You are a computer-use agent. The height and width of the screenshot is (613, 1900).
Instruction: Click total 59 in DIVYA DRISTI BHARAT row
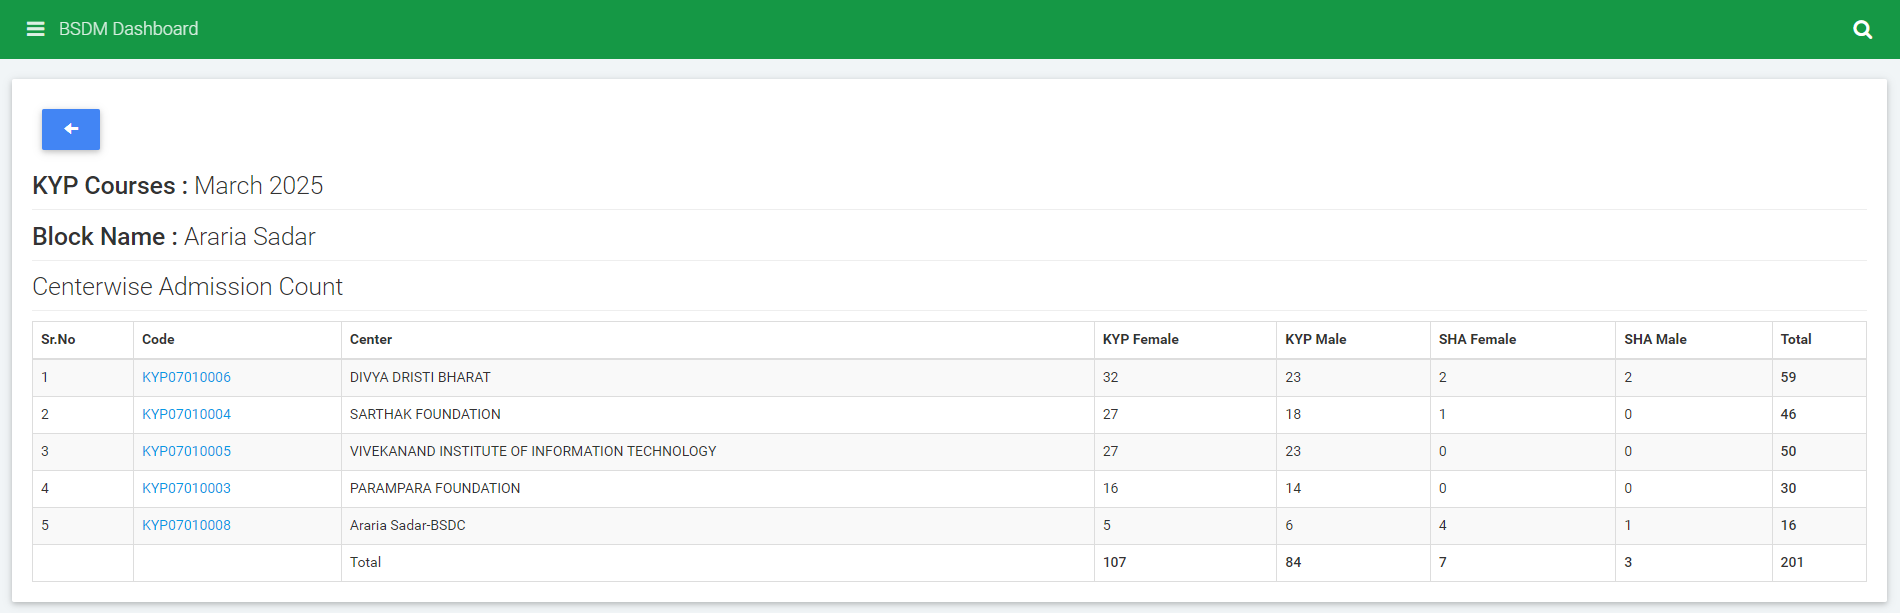pos(1788,377)
